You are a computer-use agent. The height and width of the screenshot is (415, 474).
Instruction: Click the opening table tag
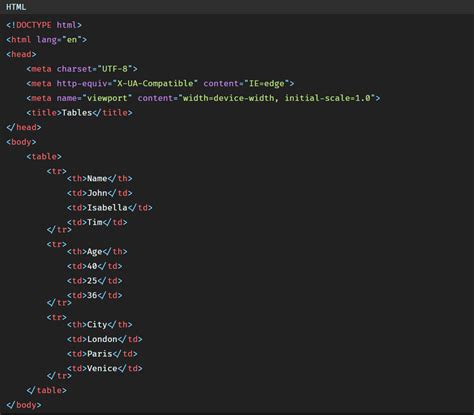click(x=44, y=156)
